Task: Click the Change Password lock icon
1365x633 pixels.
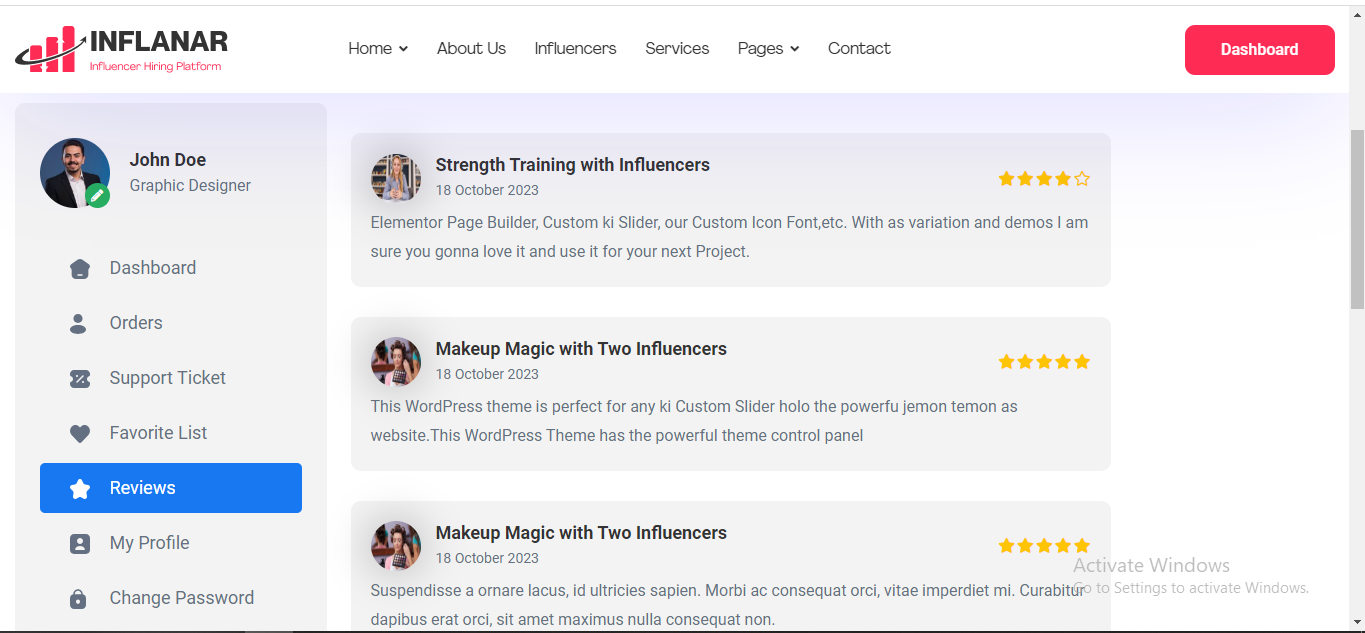Action: tap(79, 599)
